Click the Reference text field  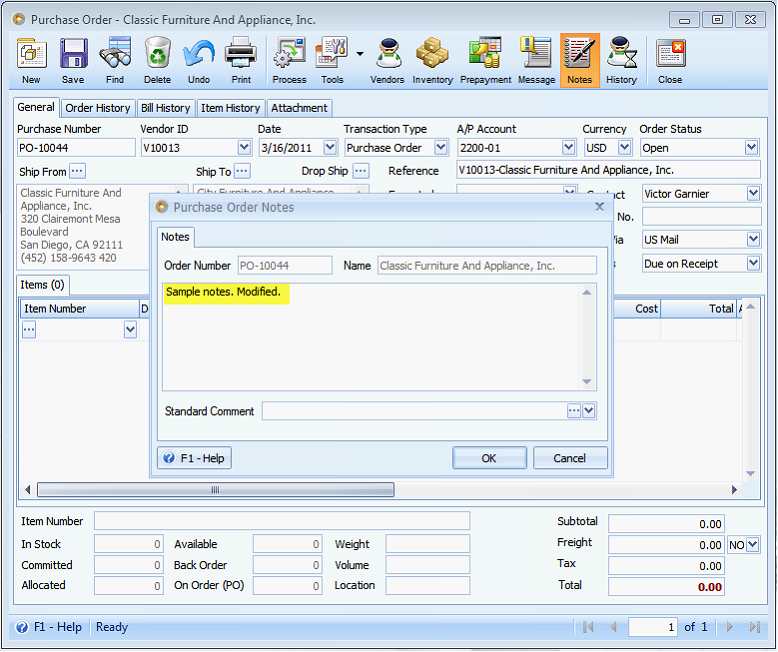[608, 170]
